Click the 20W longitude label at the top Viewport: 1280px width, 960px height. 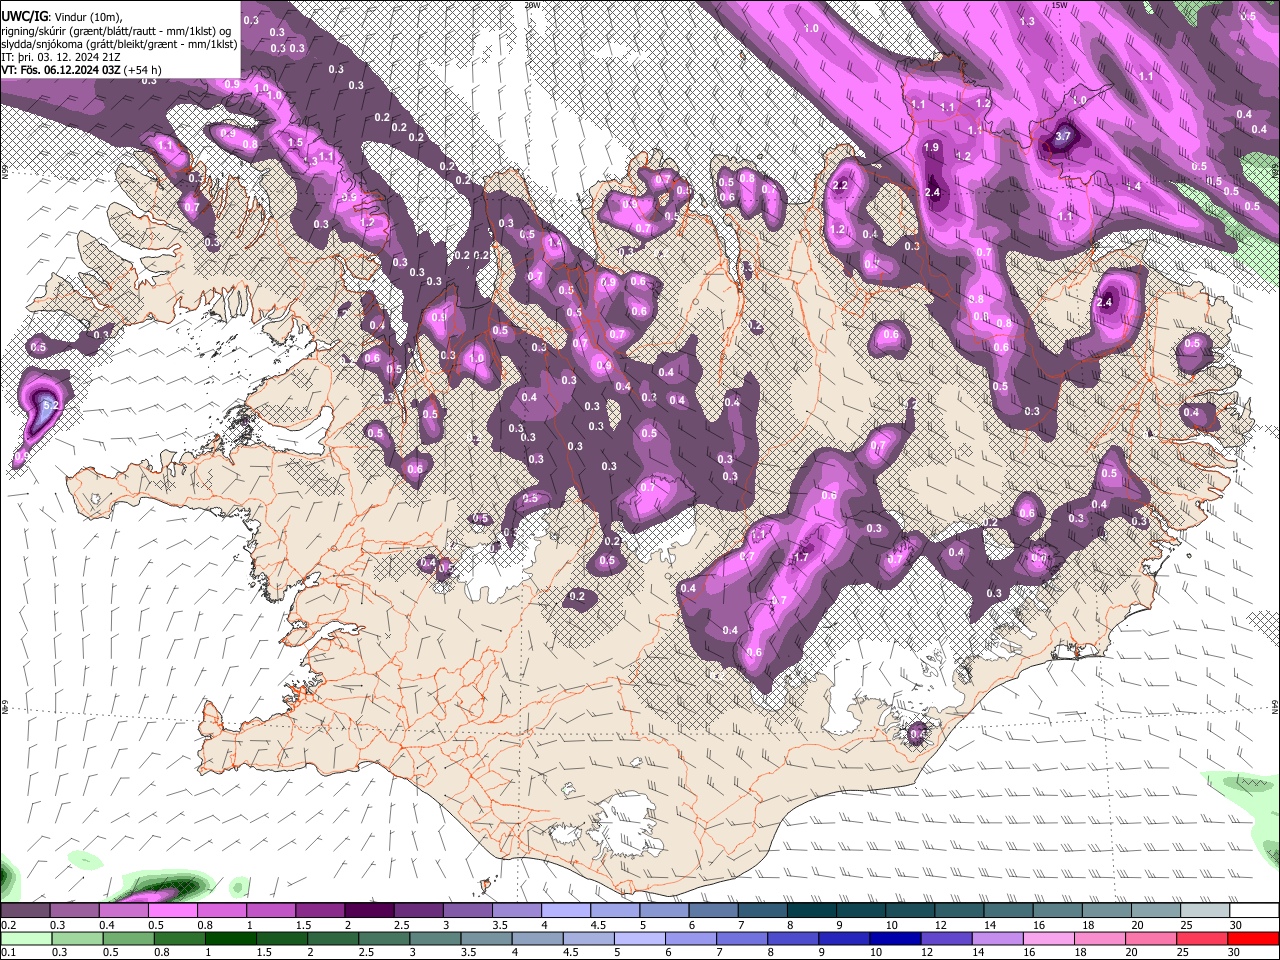[532, 5]
